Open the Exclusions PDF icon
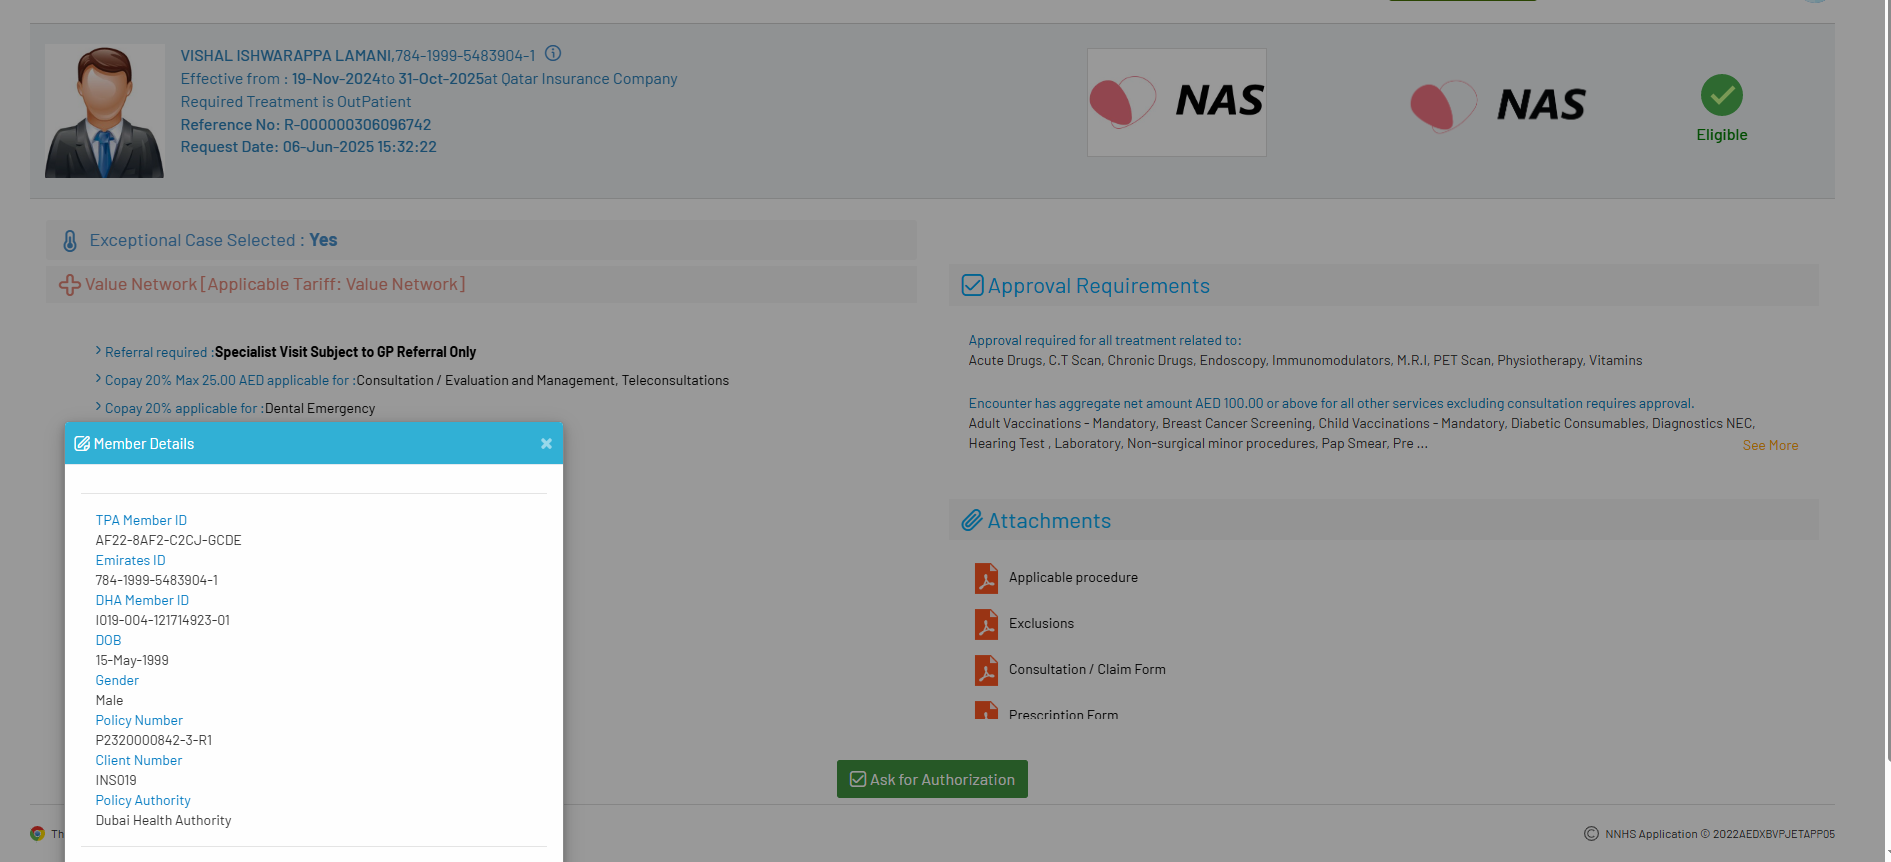Image resolution: width=1891 pixels, height=862 pixels. pos(986,624)
